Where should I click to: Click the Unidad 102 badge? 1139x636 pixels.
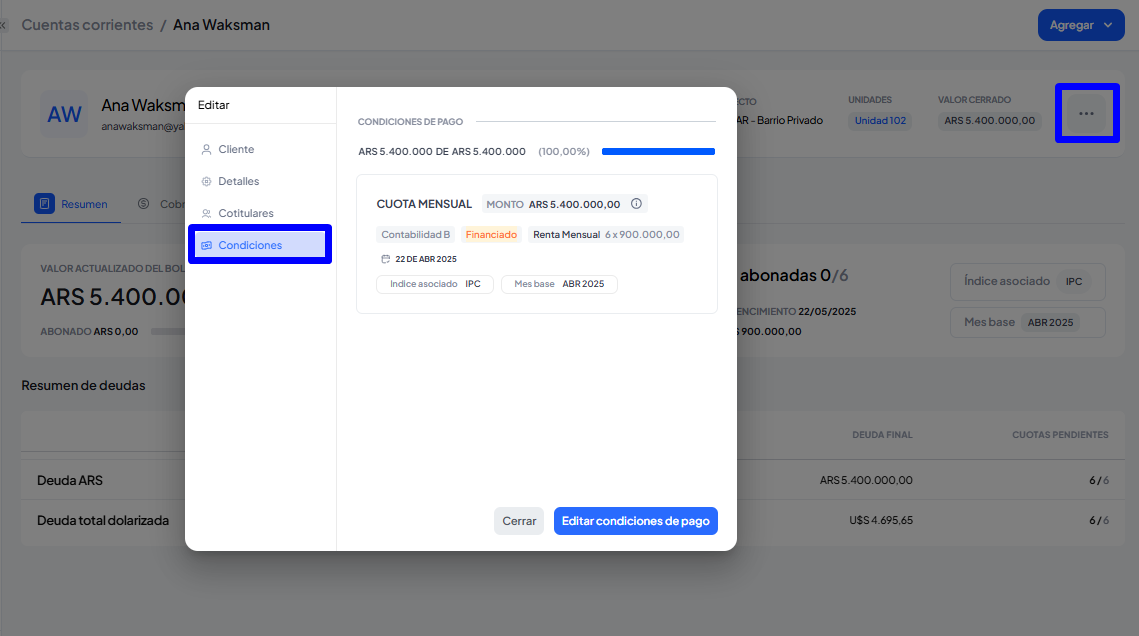click(x=879, y=121)
